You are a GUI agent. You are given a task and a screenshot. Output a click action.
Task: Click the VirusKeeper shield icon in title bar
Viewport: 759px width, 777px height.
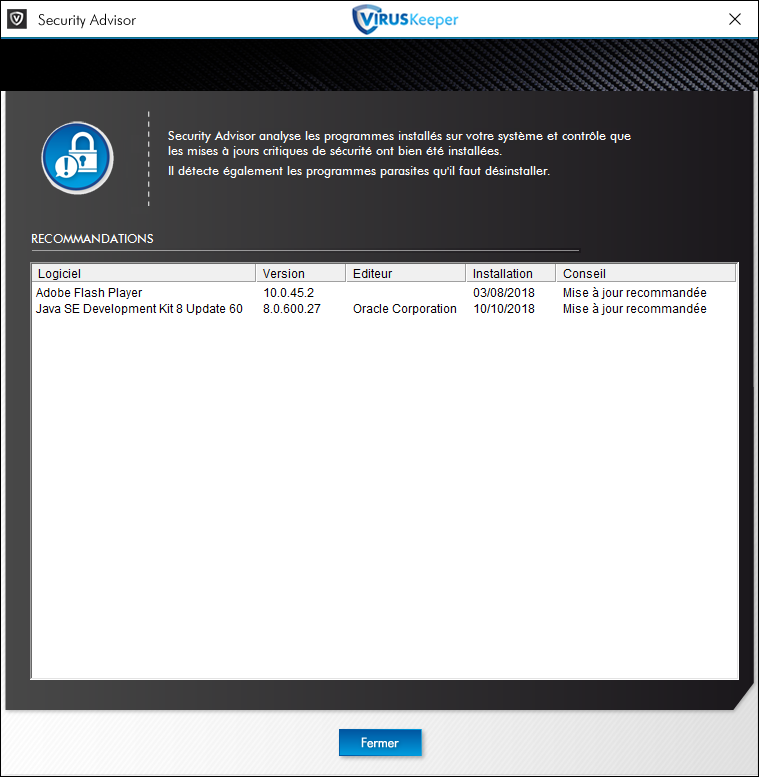16,19
